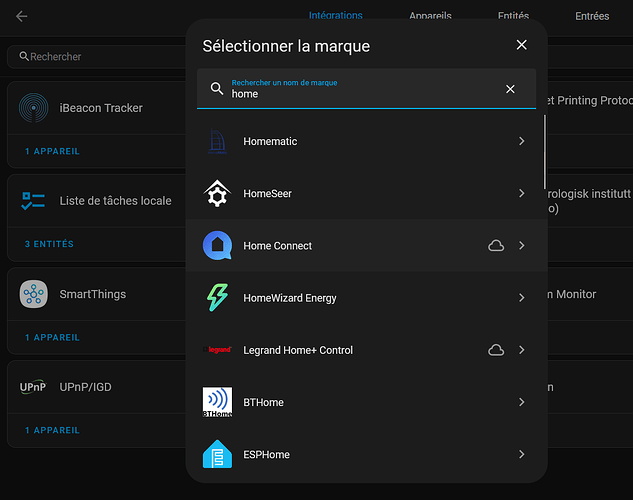
Task: Click the Rechercher integrations search box
Action: [97, 57]
